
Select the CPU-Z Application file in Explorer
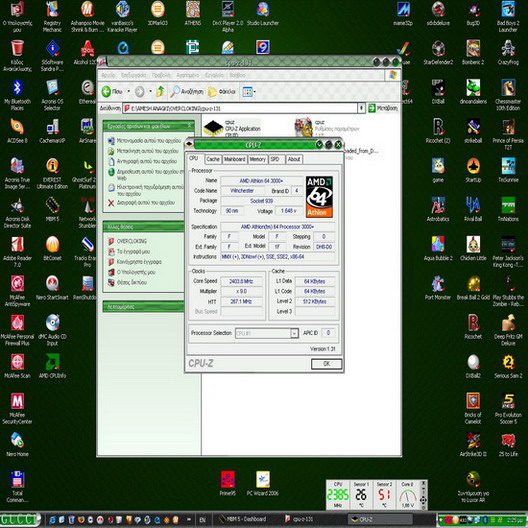click(x=232, y=128)
